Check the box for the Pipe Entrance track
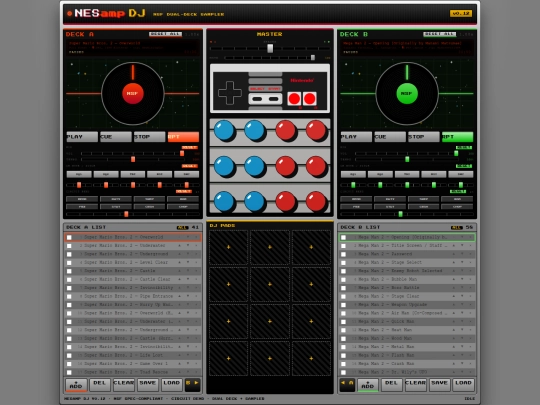 [69, 297]
